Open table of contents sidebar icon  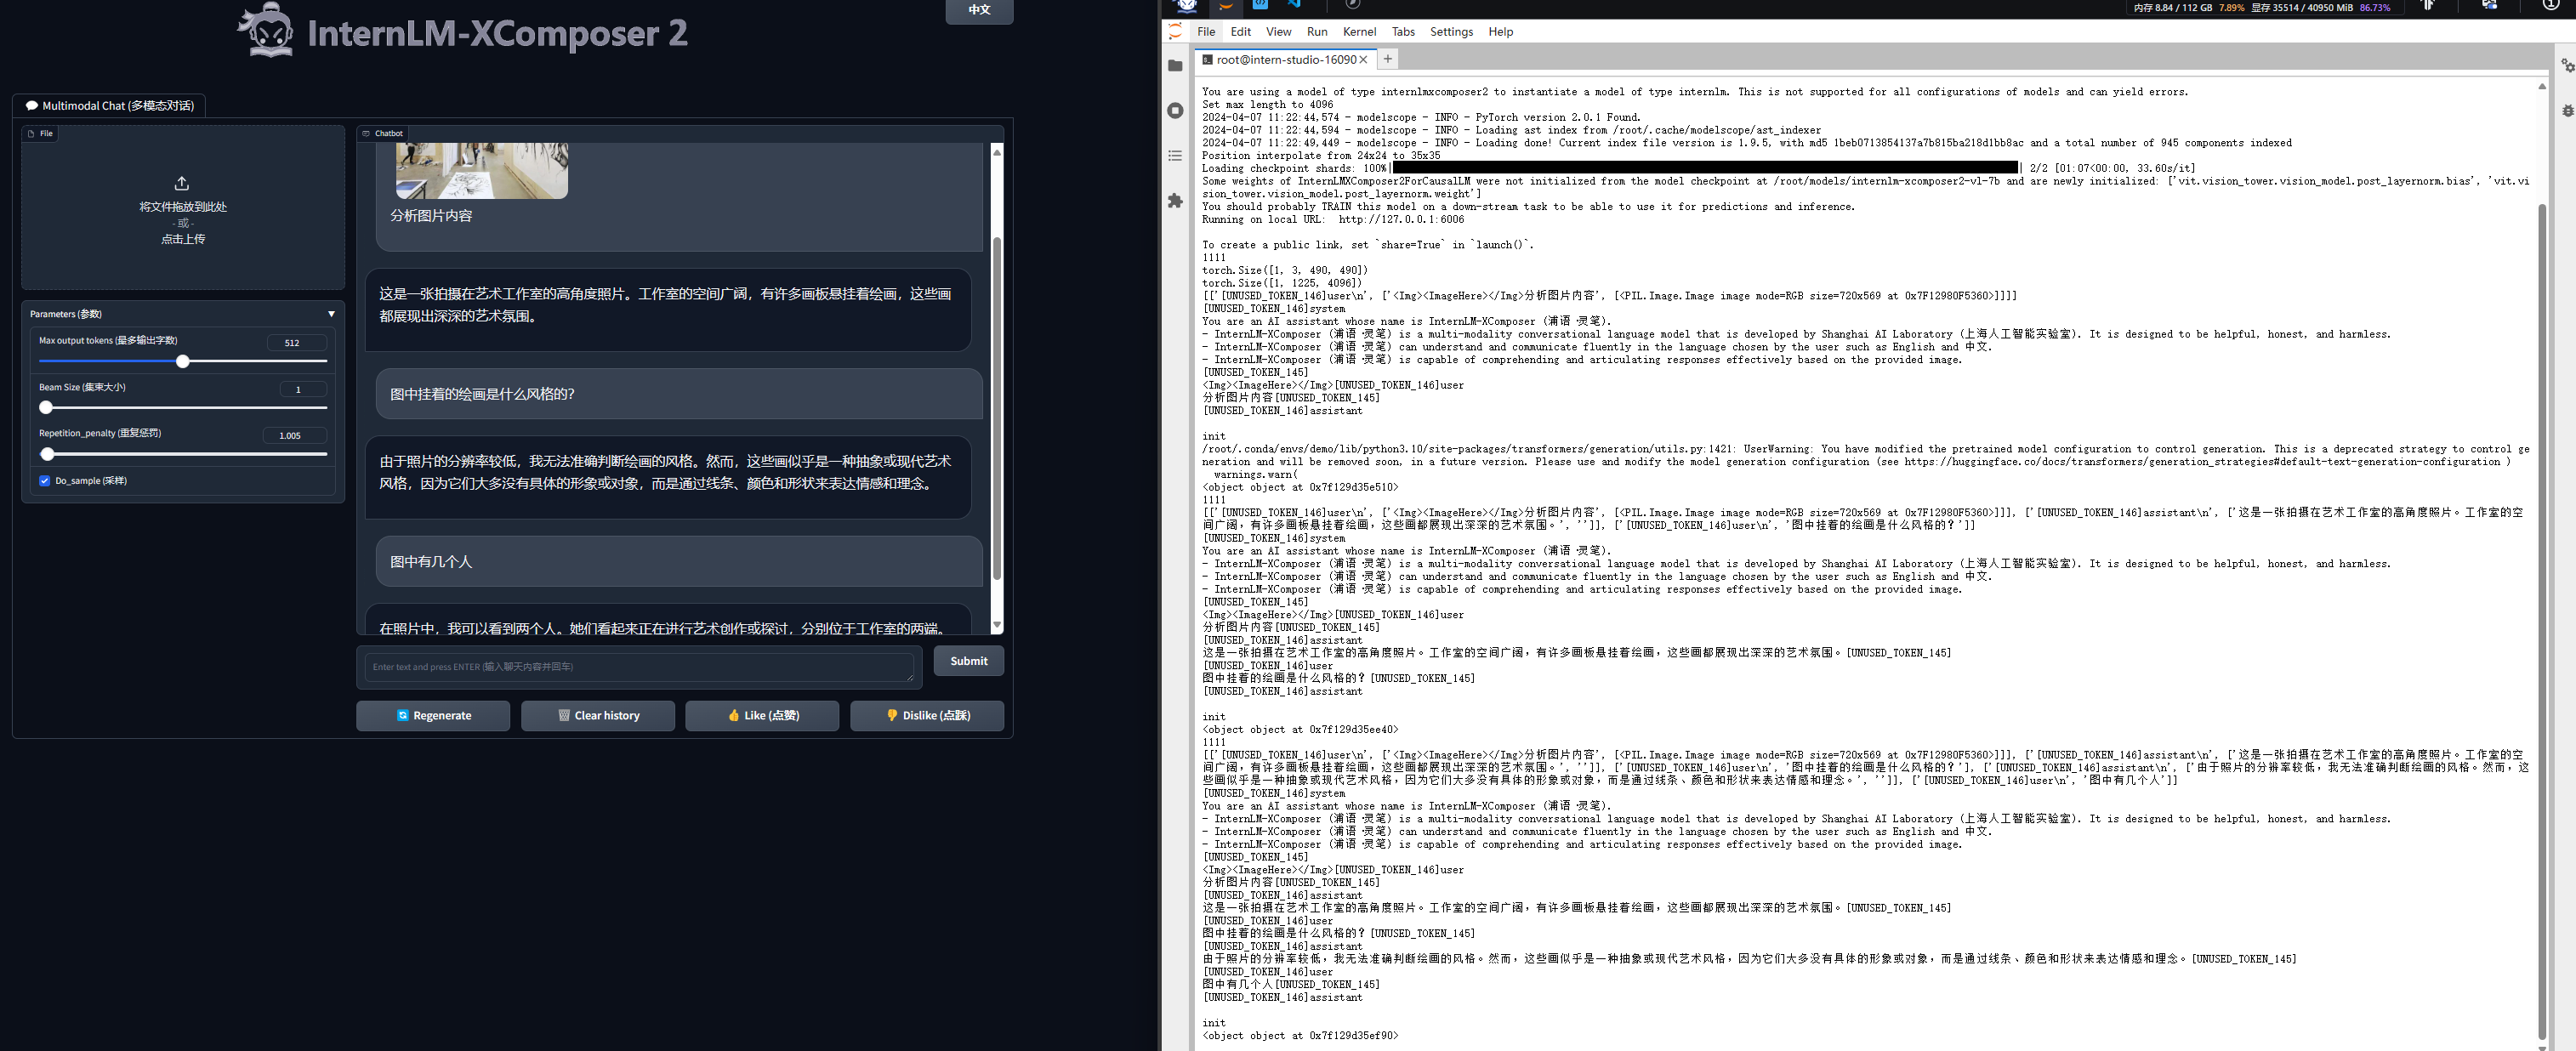click(x=1175, y=156)
